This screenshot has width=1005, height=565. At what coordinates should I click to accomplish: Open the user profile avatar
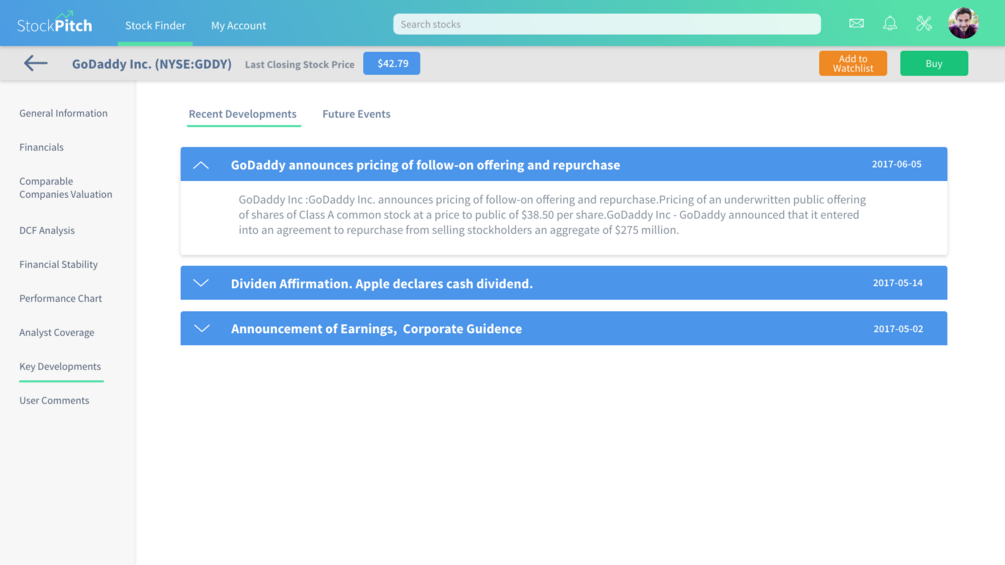[x=963, y=23]
